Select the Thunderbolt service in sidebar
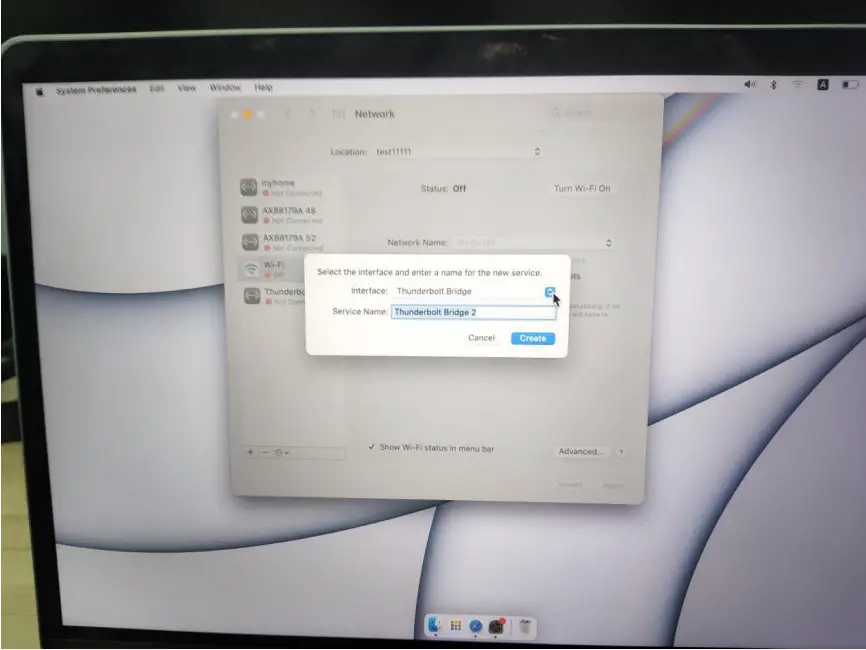 [273, 296]
